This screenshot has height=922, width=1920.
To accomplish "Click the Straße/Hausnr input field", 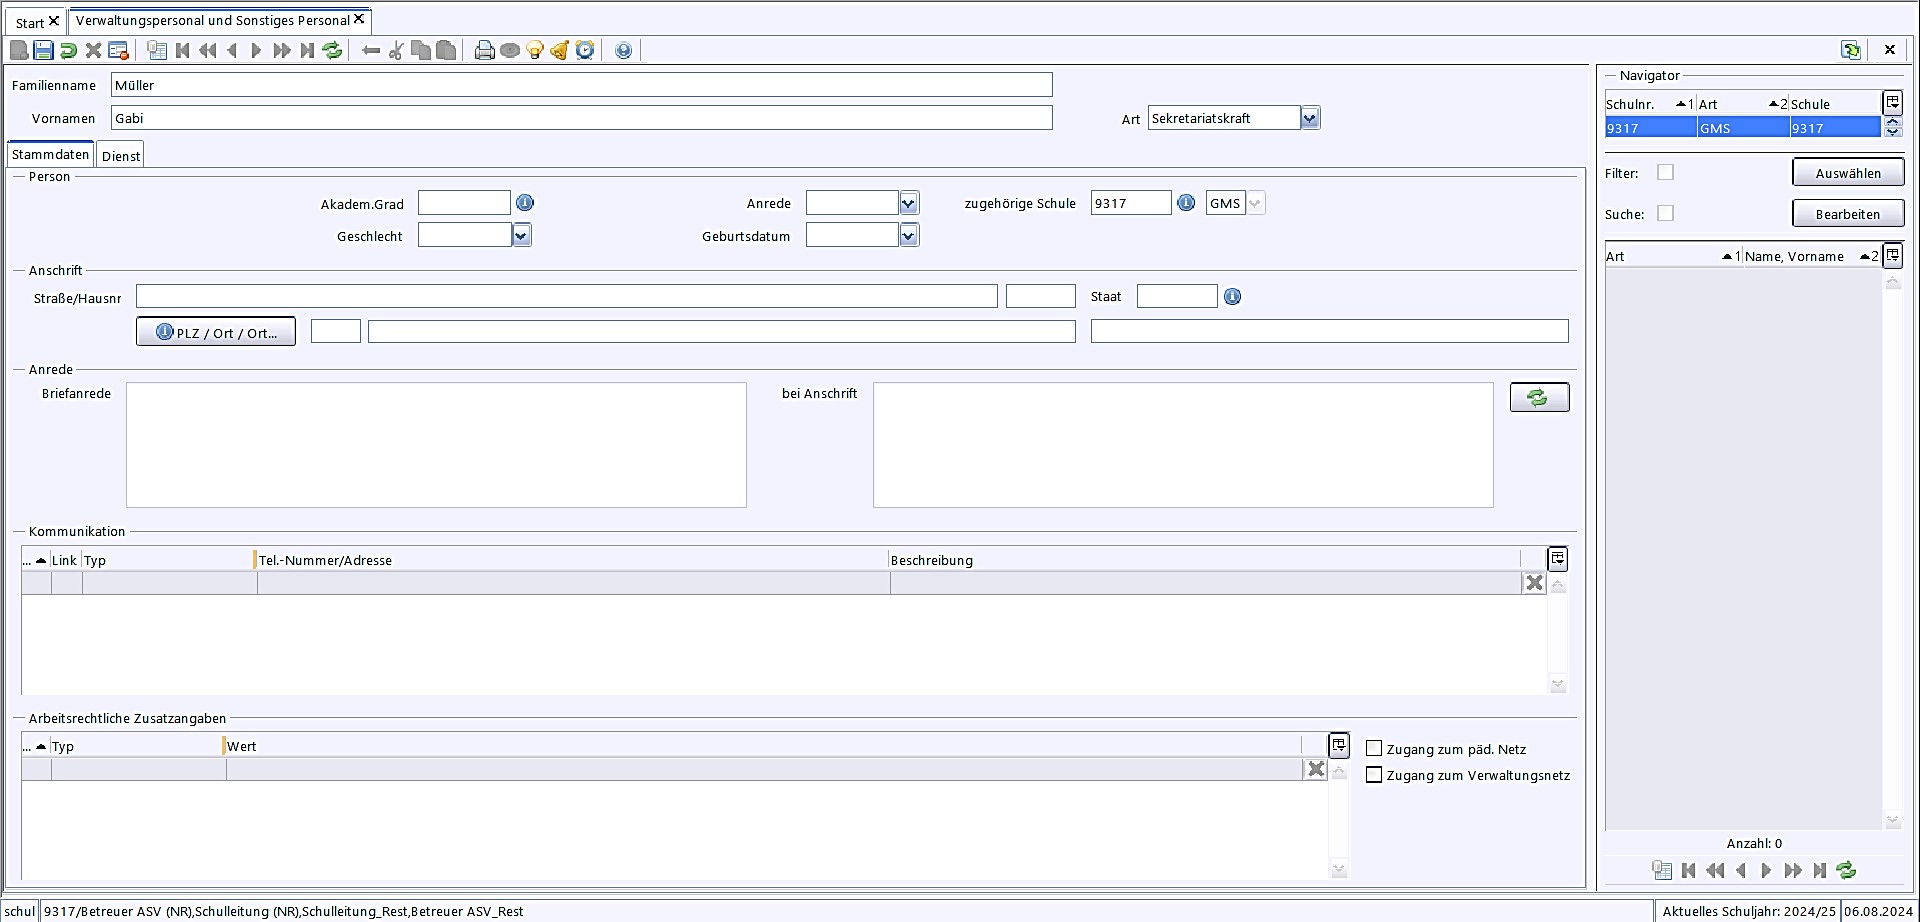I will tap(566, 296).
